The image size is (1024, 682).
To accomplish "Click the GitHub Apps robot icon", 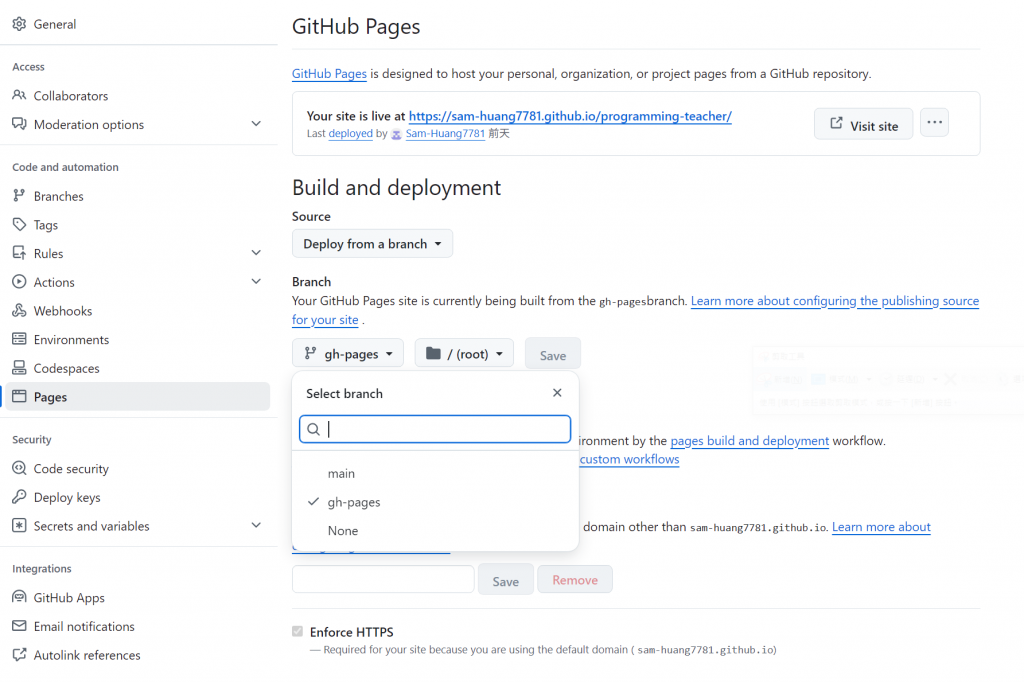I will pos(19,597).
